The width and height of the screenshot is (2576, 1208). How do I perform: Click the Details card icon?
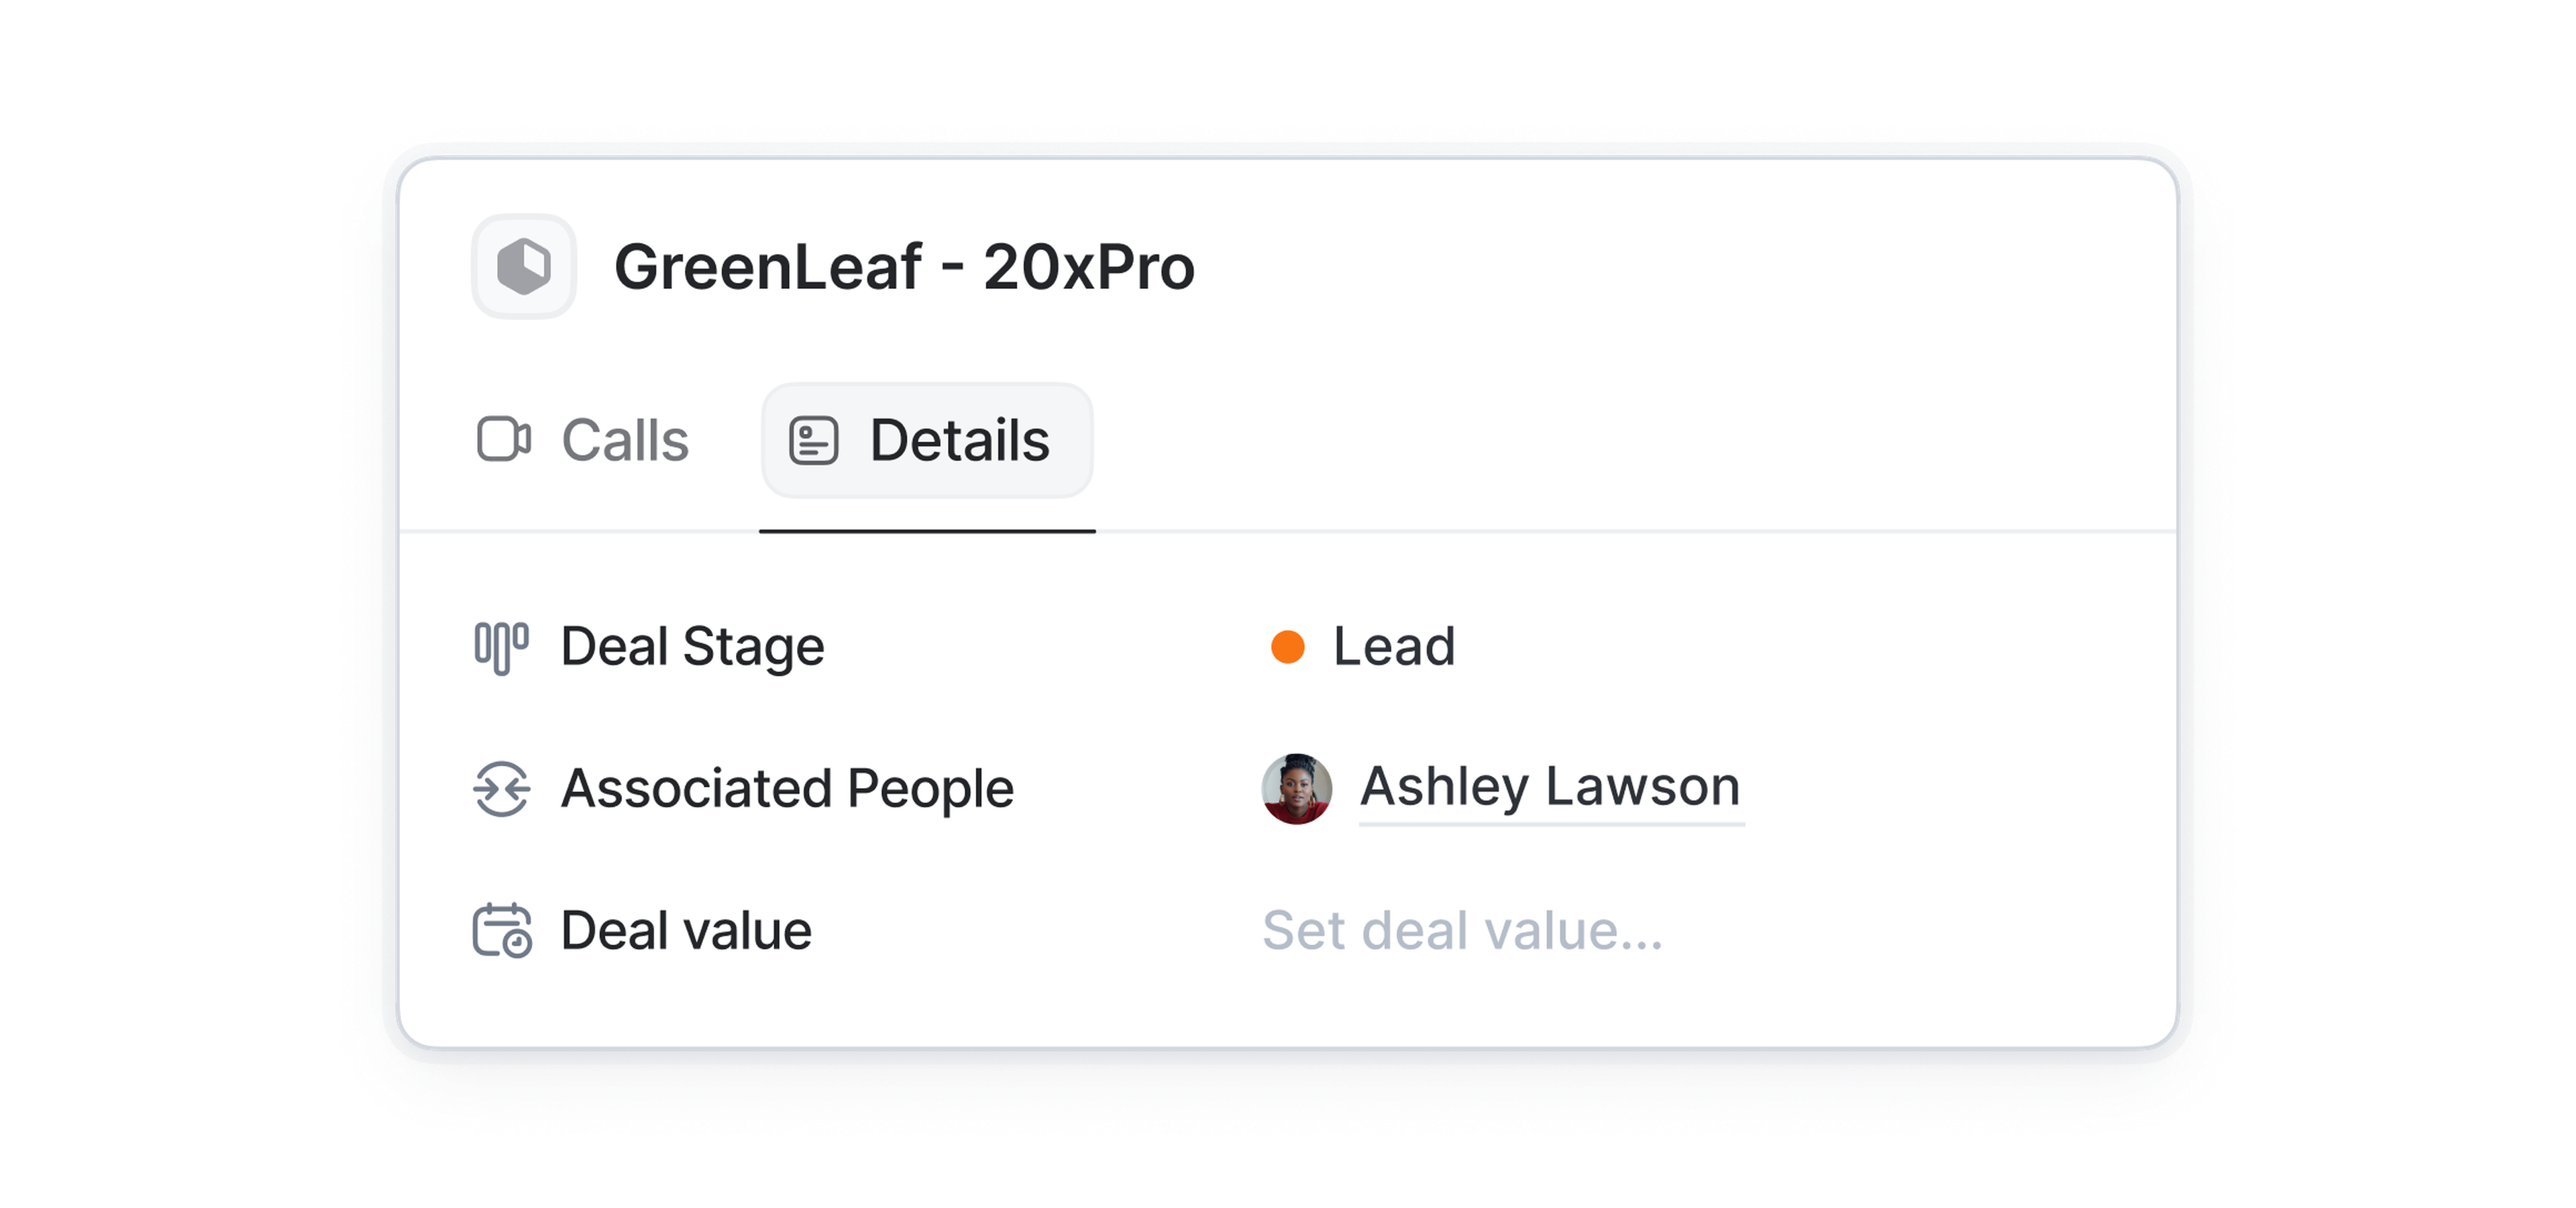coord(813,440)
